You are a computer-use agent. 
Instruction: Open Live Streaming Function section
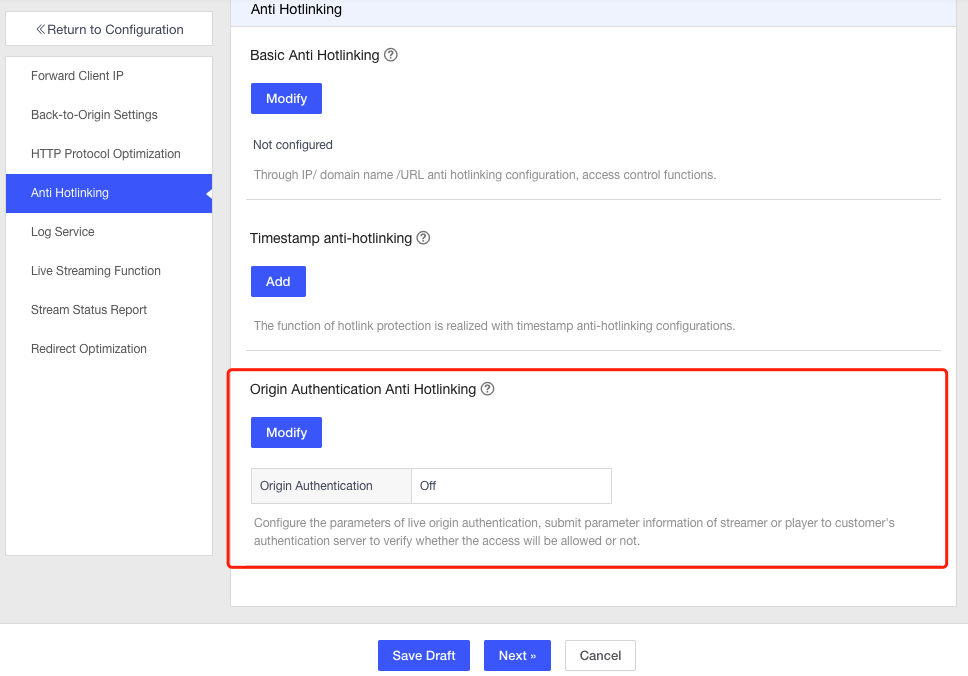coord(109,271)
